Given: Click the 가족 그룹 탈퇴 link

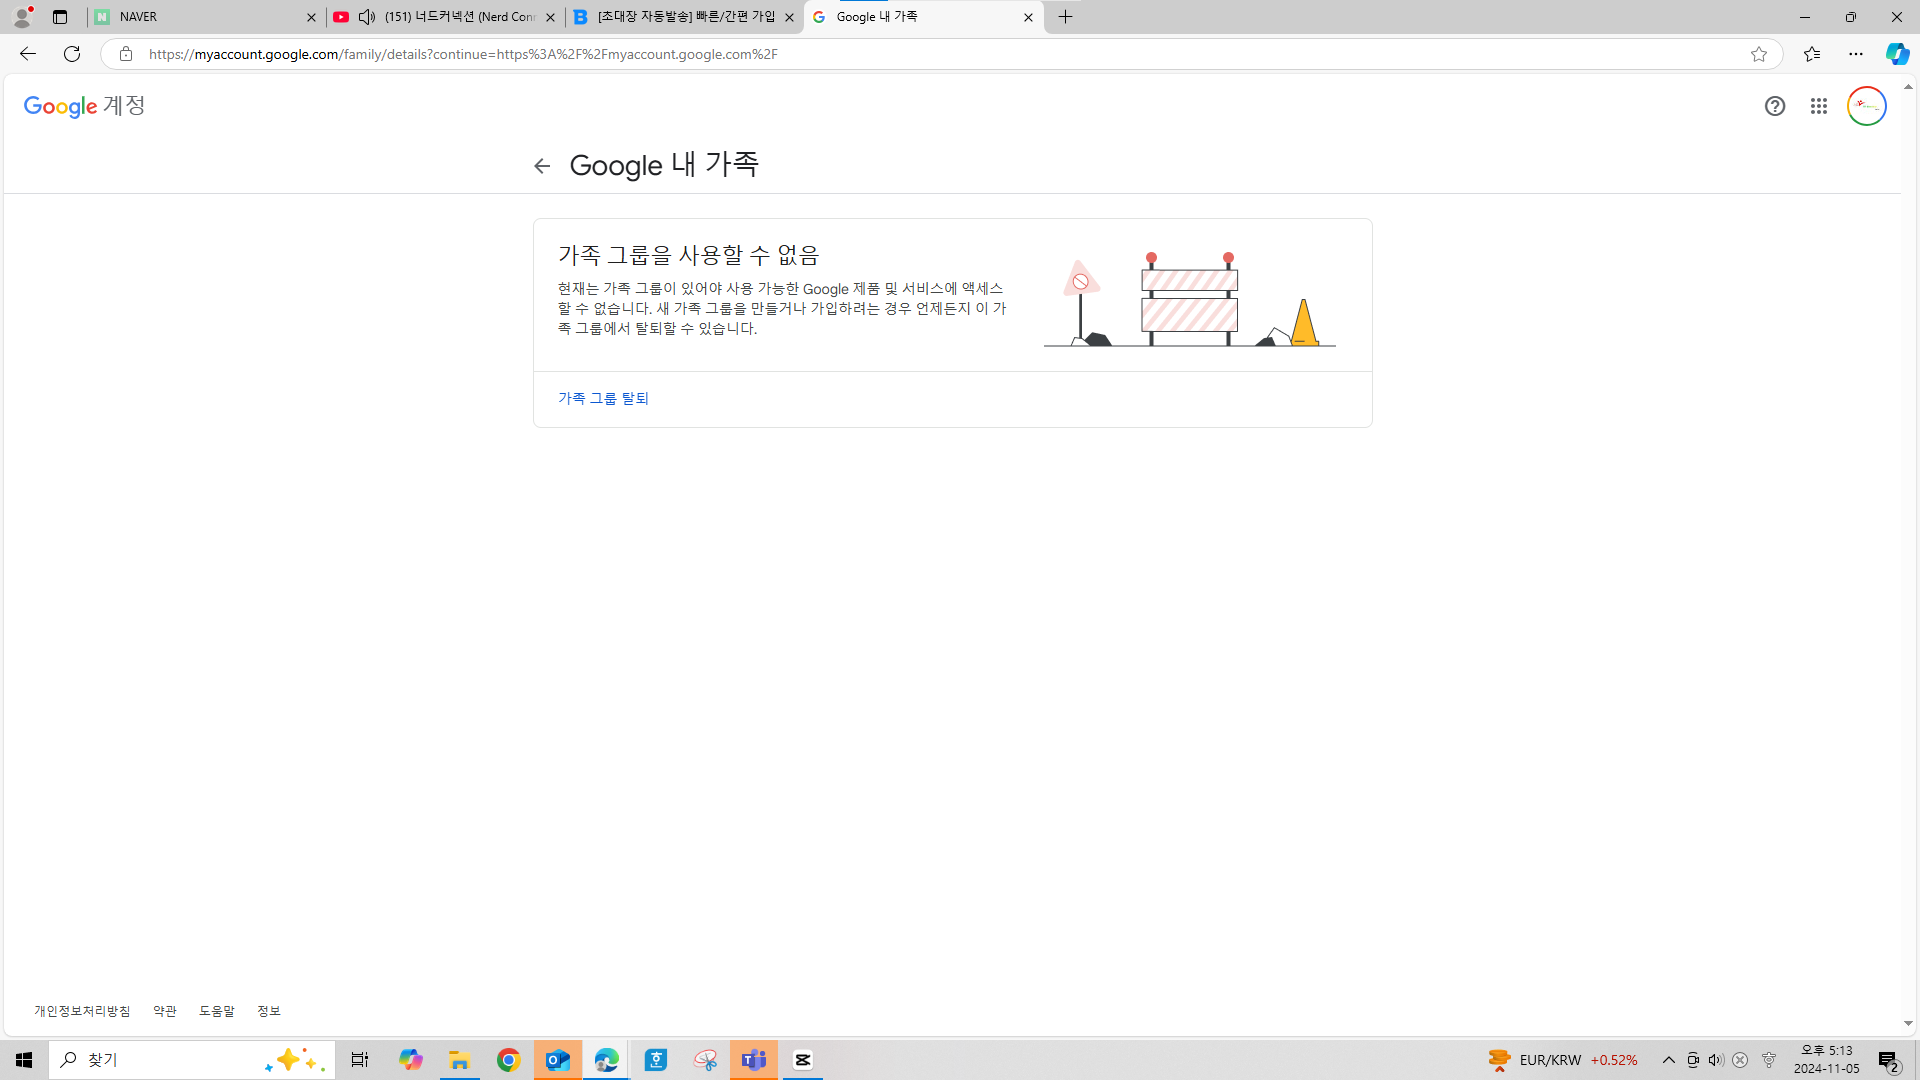Looking at the screenshot, I should coord(603,398).
